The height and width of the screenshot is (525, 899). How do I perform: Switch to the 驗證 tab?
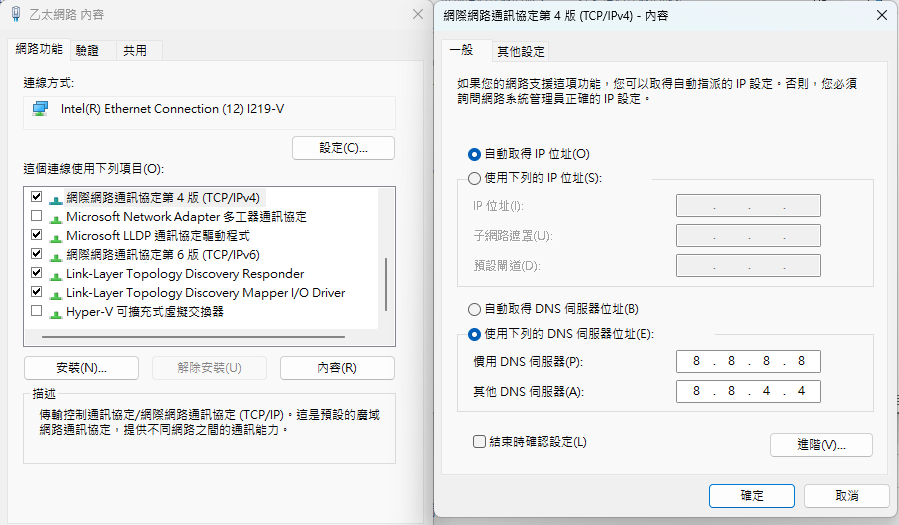(88, 50)
